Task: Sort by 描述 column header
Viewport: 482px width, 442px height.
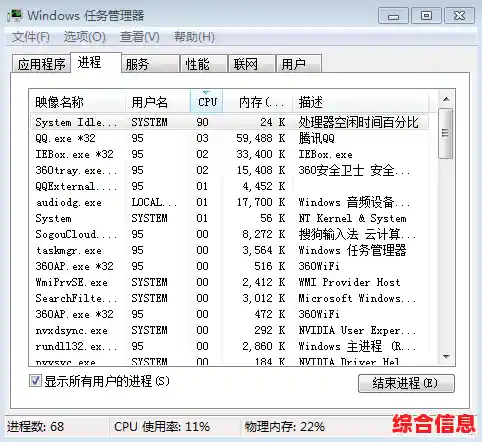Action: click(x=361, y=102)
